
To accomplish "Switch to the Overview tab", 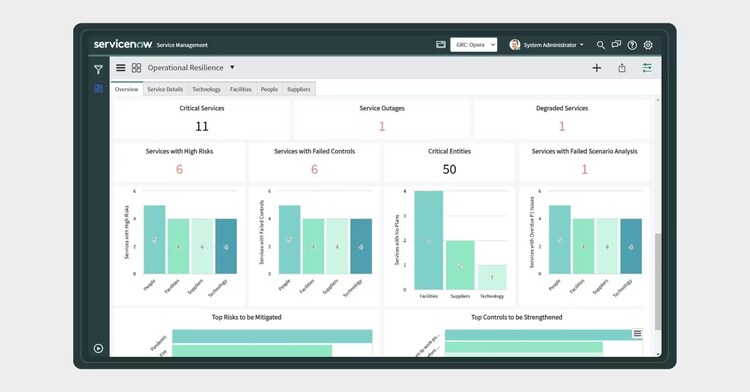I will click(127, 89).
